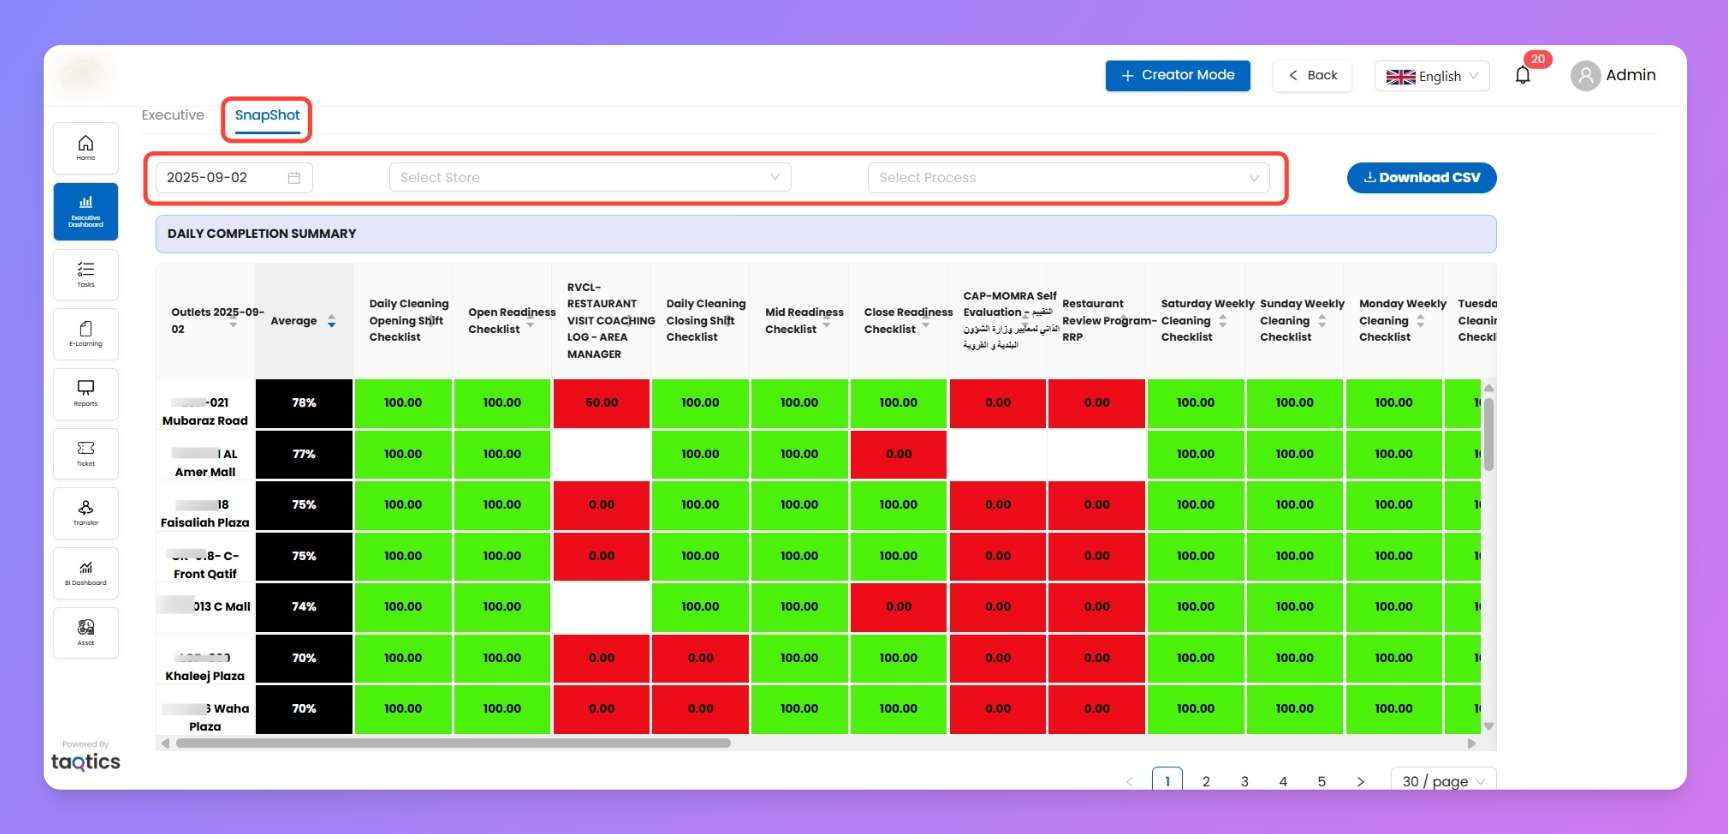Open the Transfer sidebar section
This screenshot has width=1728, height=834.
(86, 513)
